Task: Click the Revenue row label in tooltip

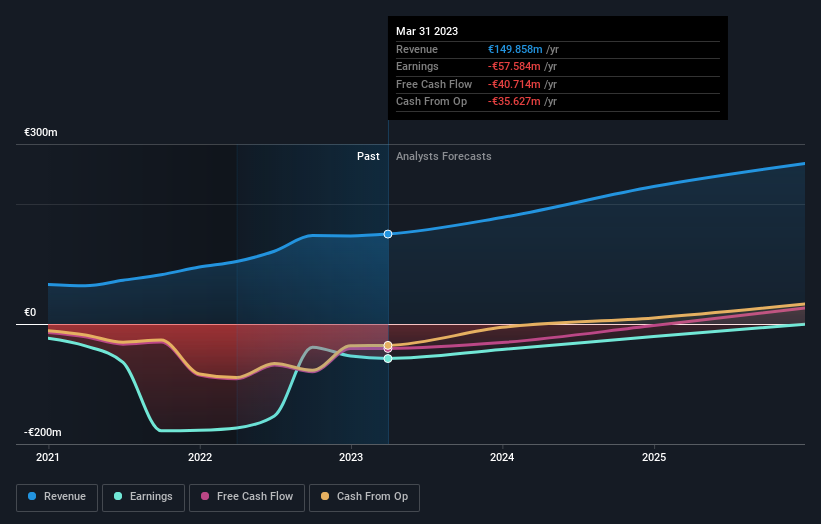Action: point(417,49)
